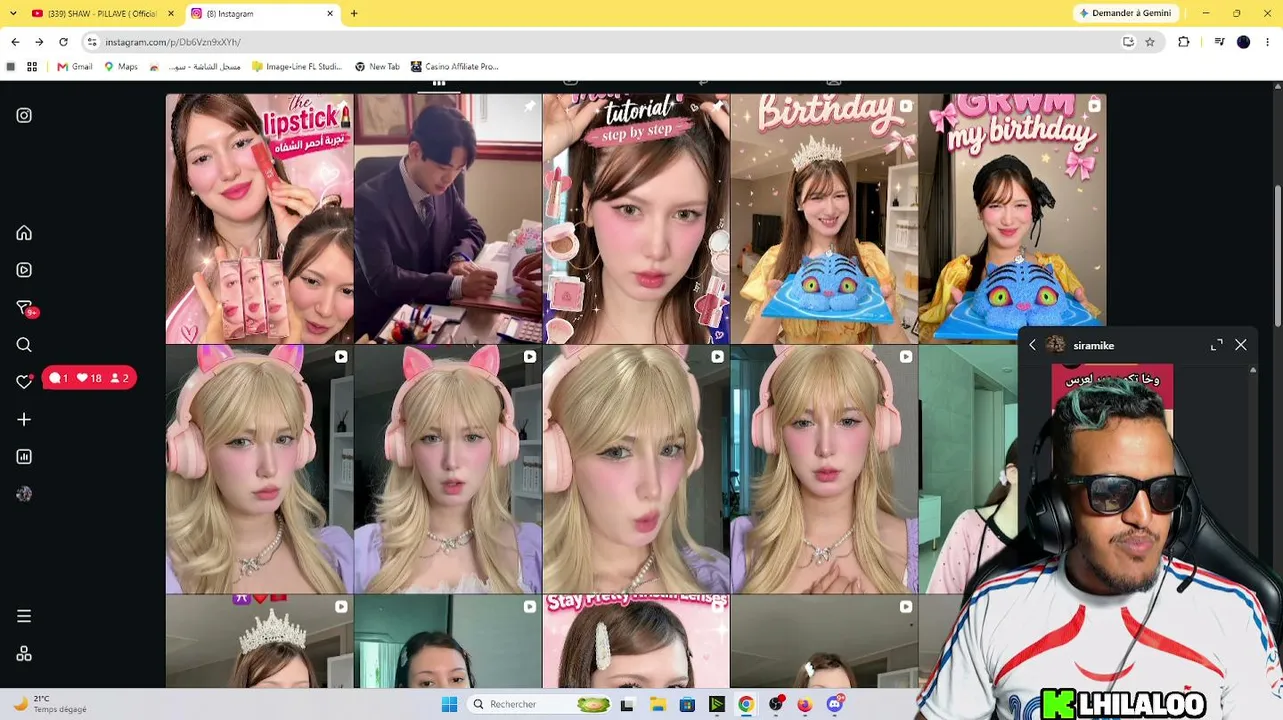Bookmark this page with the star icon
Screen dimensions: 1283x720
tap(1150, 42)
